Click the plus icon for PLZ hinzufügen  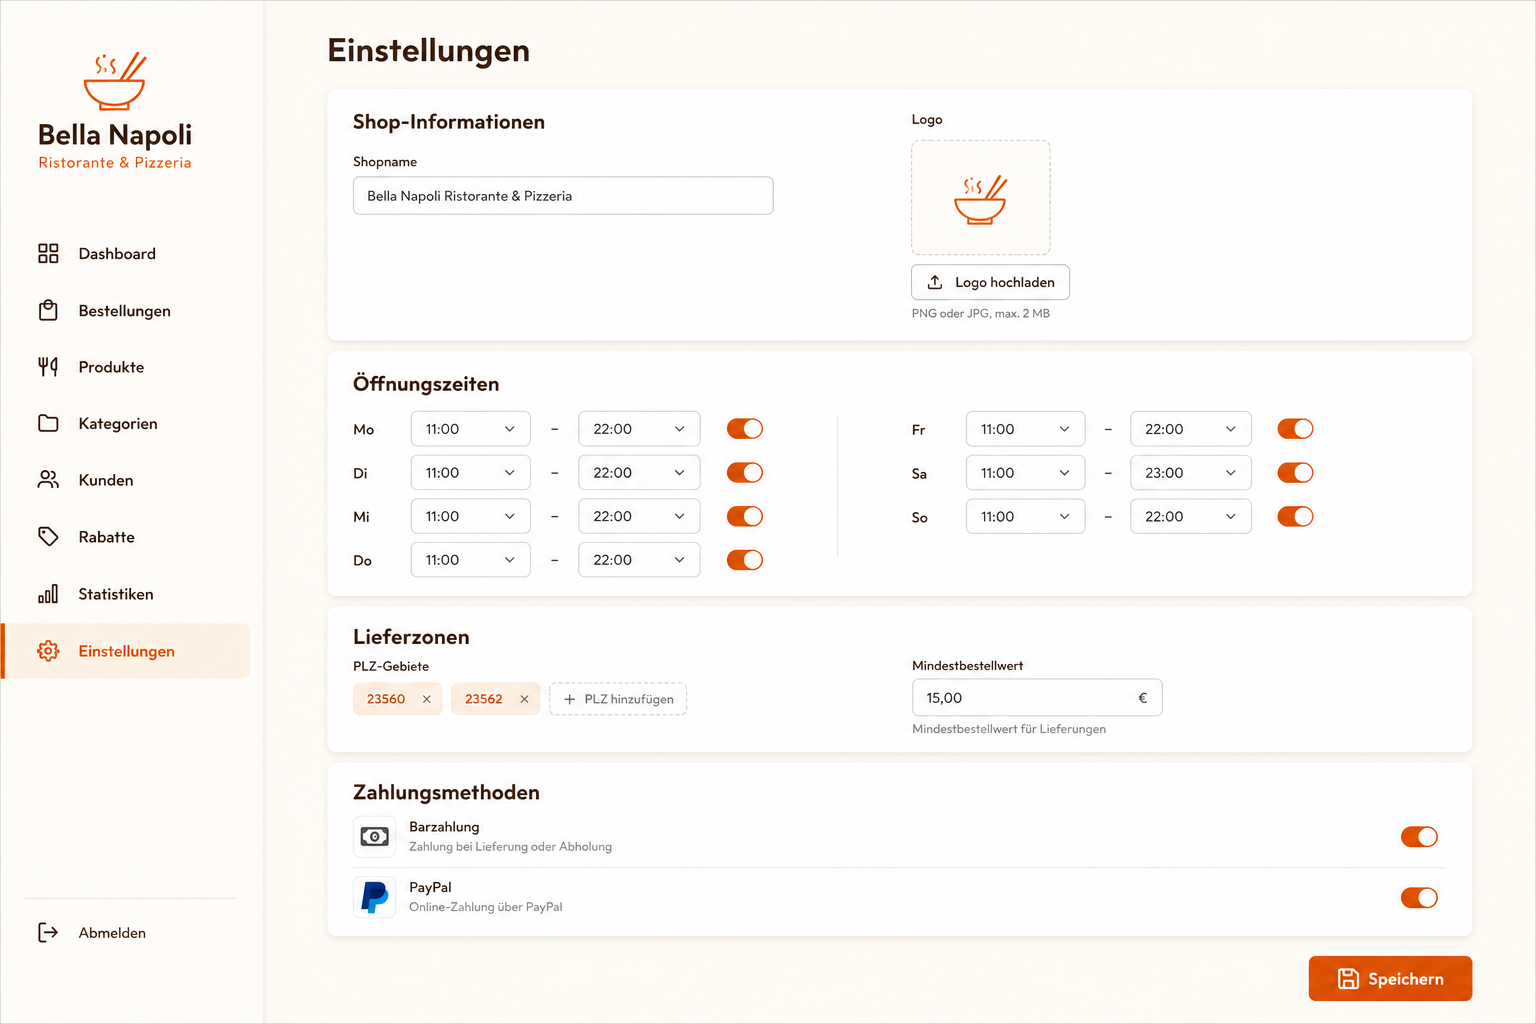570,699
